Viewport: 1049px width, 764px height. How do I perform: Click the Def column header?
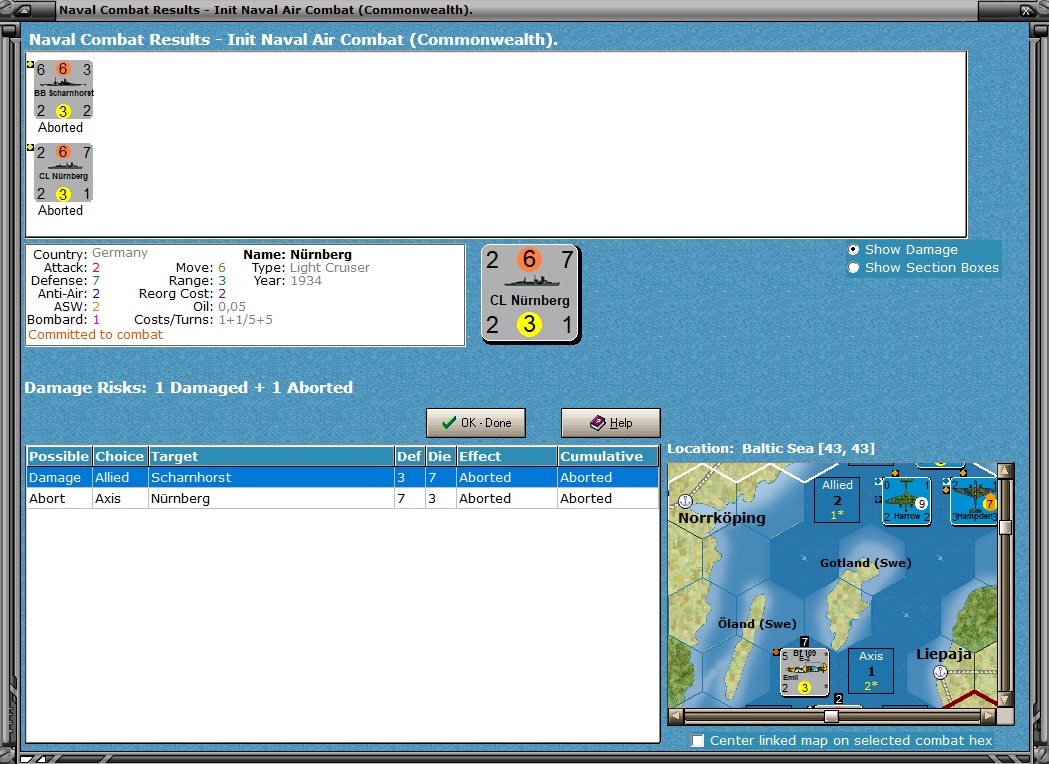tap(409, 456)
